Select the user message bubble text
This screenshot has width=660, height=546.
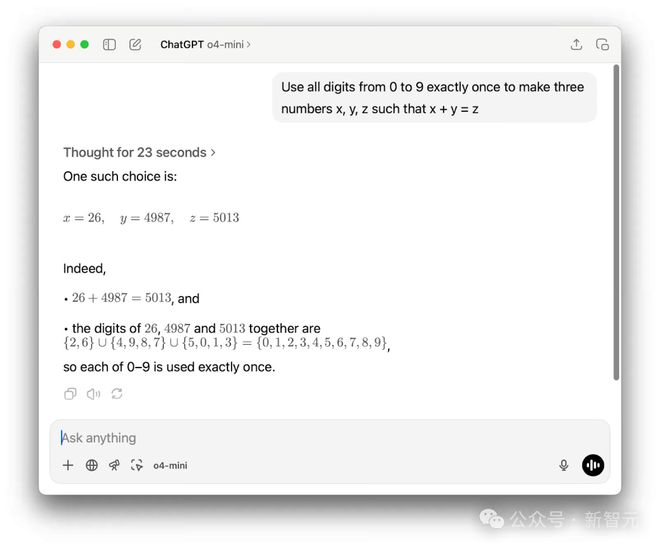(x=434, y=98)
